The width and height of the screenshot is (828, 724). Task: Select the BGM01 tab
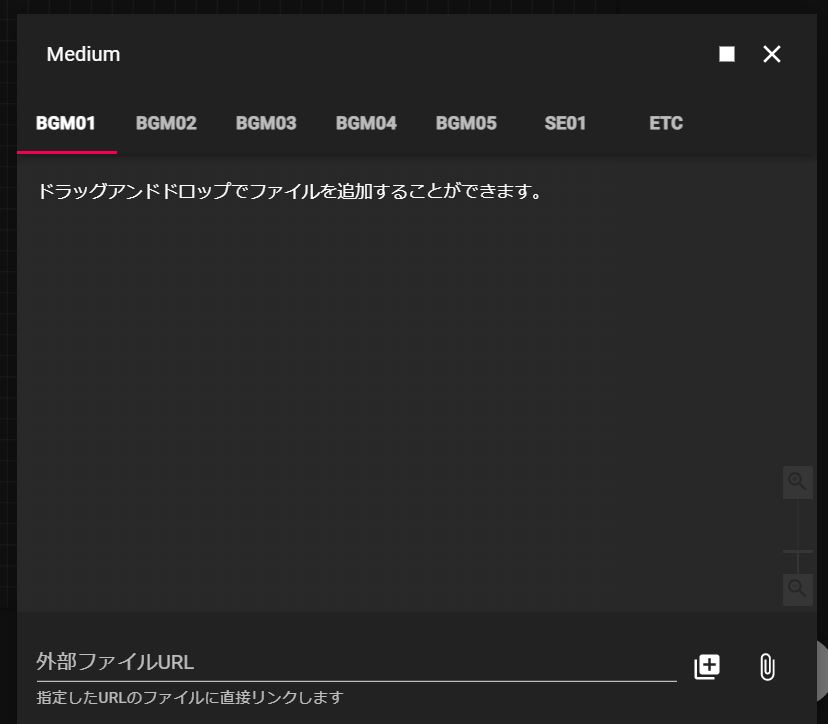(x=66, y=124)
